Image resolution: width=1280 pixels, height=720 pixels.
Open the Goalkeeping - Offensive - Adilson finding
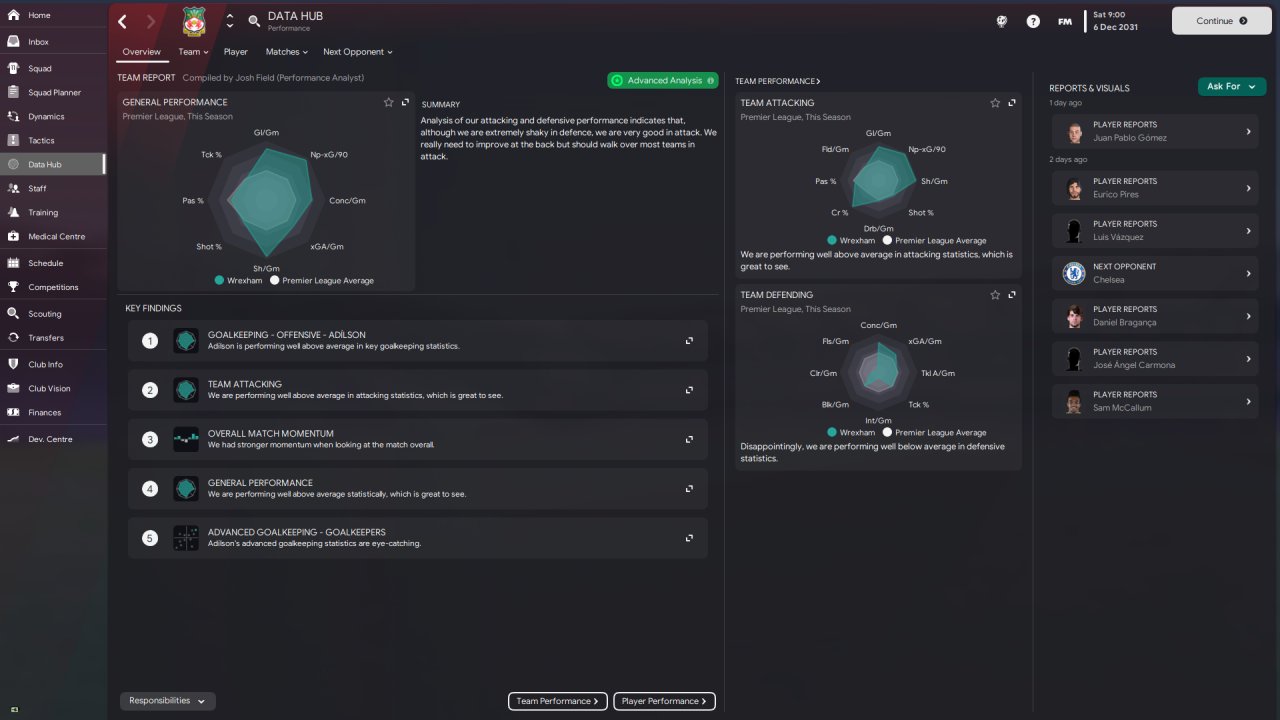tap(418, 341)
